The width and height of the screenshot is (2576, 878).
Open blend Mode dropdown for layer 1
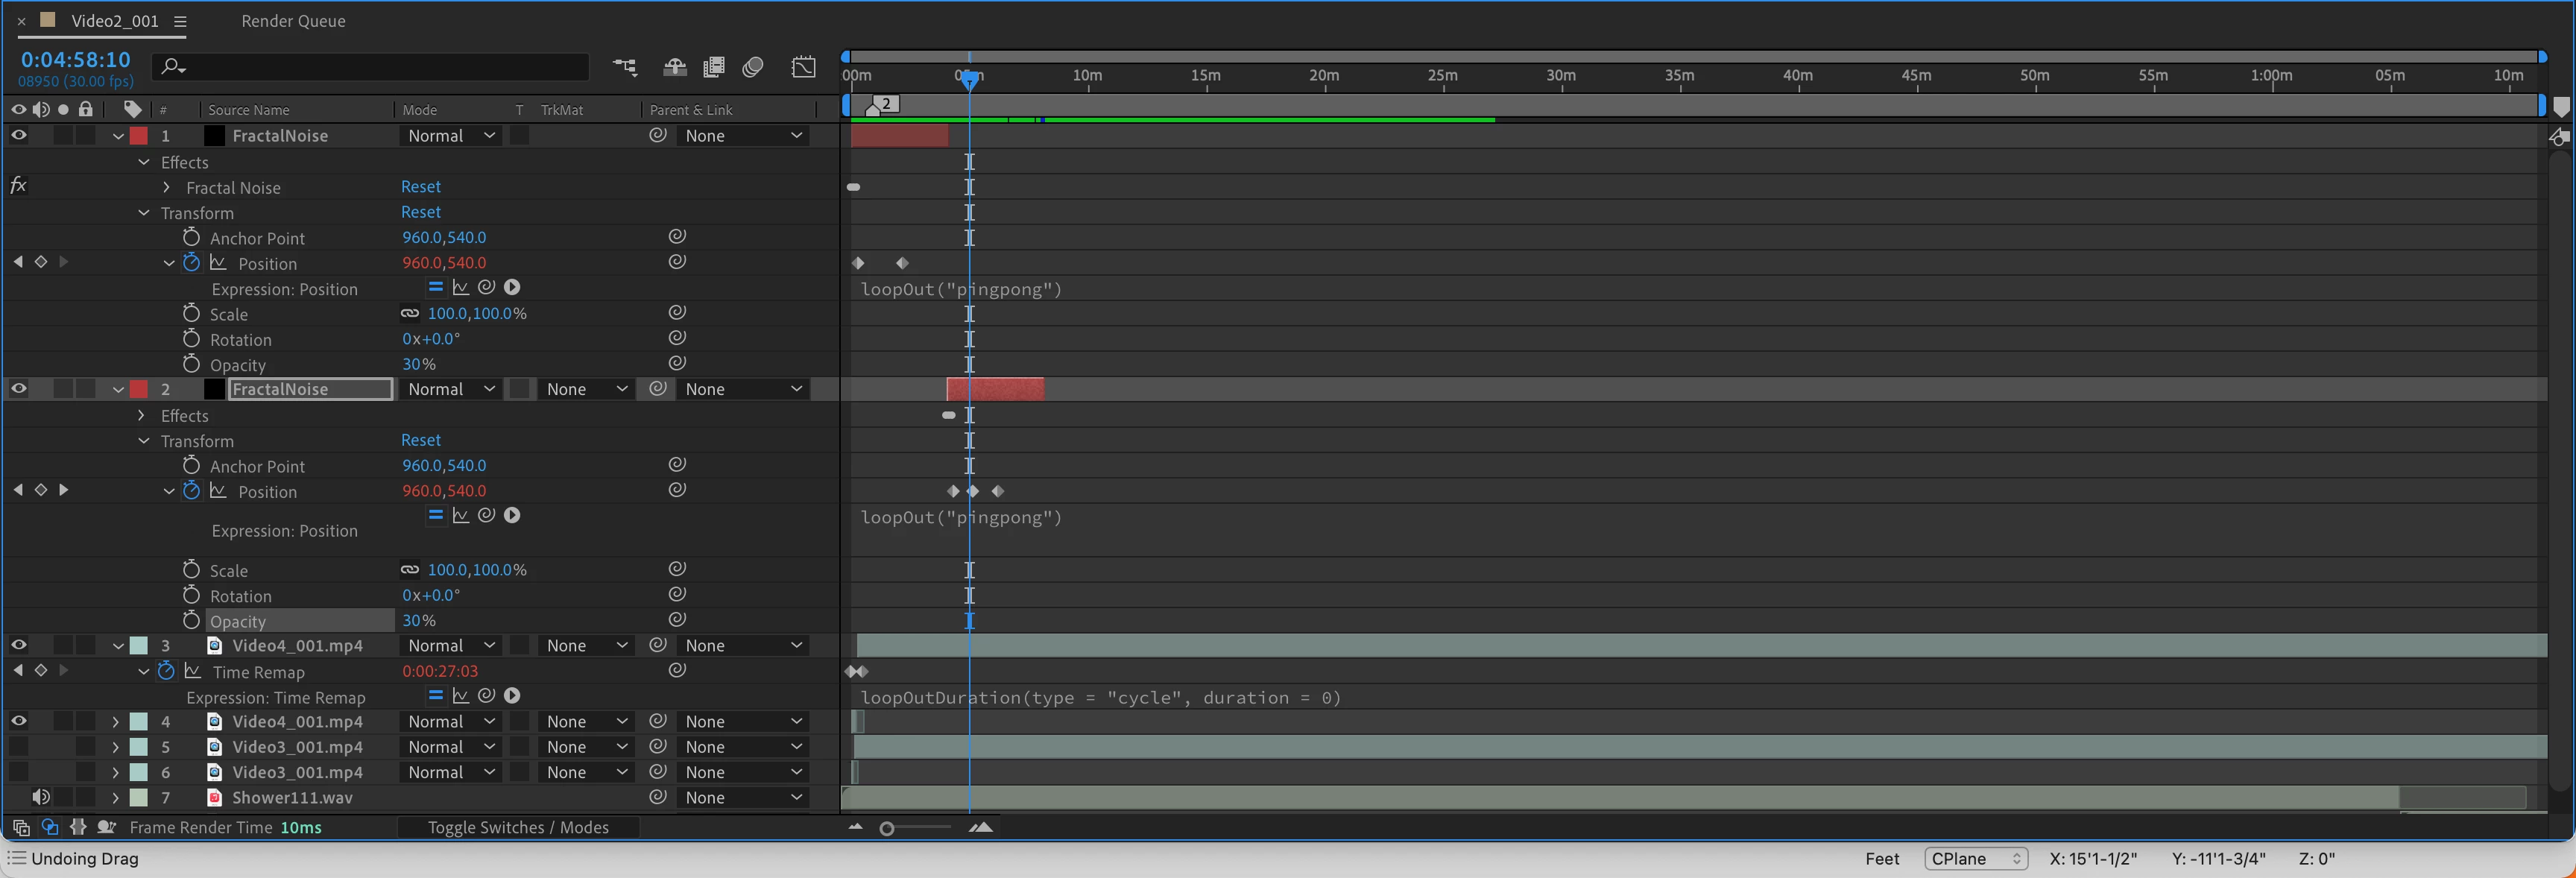coord(450,135)
